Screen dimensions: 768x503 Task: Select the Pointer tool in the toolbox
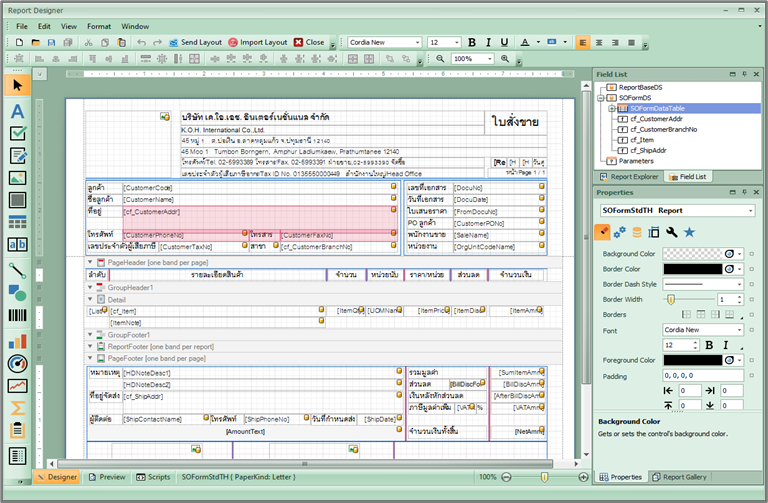coord(17,85)
